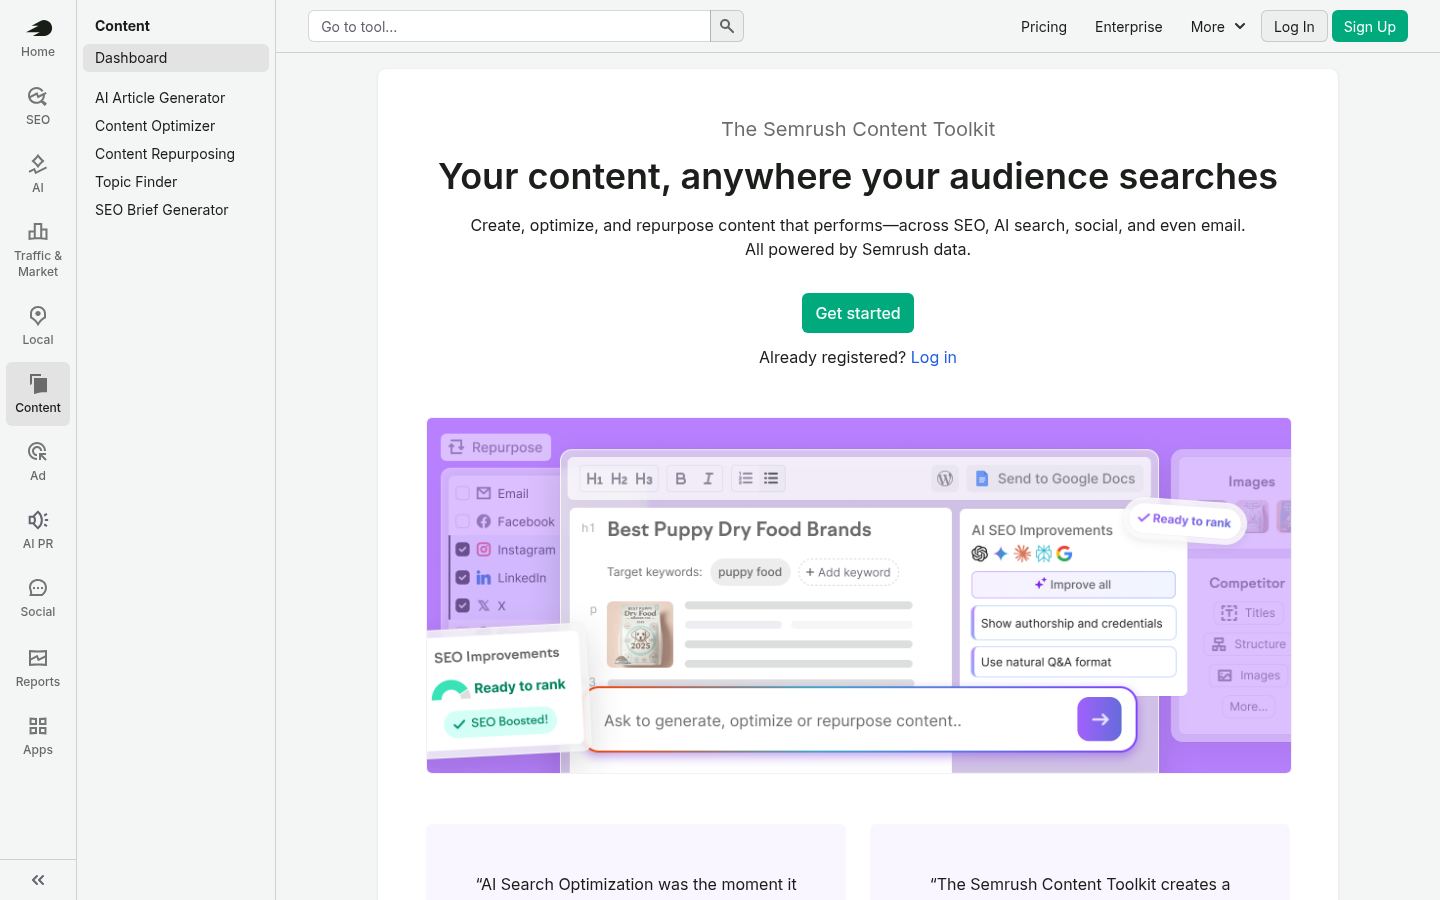Click the Semrush Content Toolkit promo image
The height and width of the screenshot is (900, 1440).
click(x=859, y=595)
